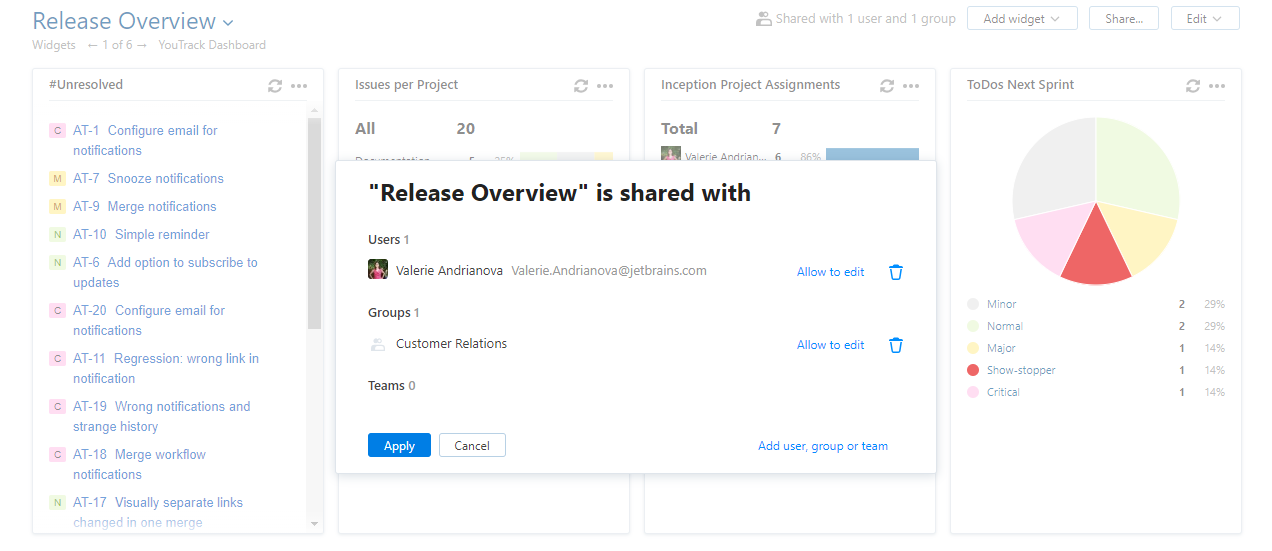Open issue AT-17 Visually separate links
The width and height of the screenshot is (1272, 551).
(158, 512)
